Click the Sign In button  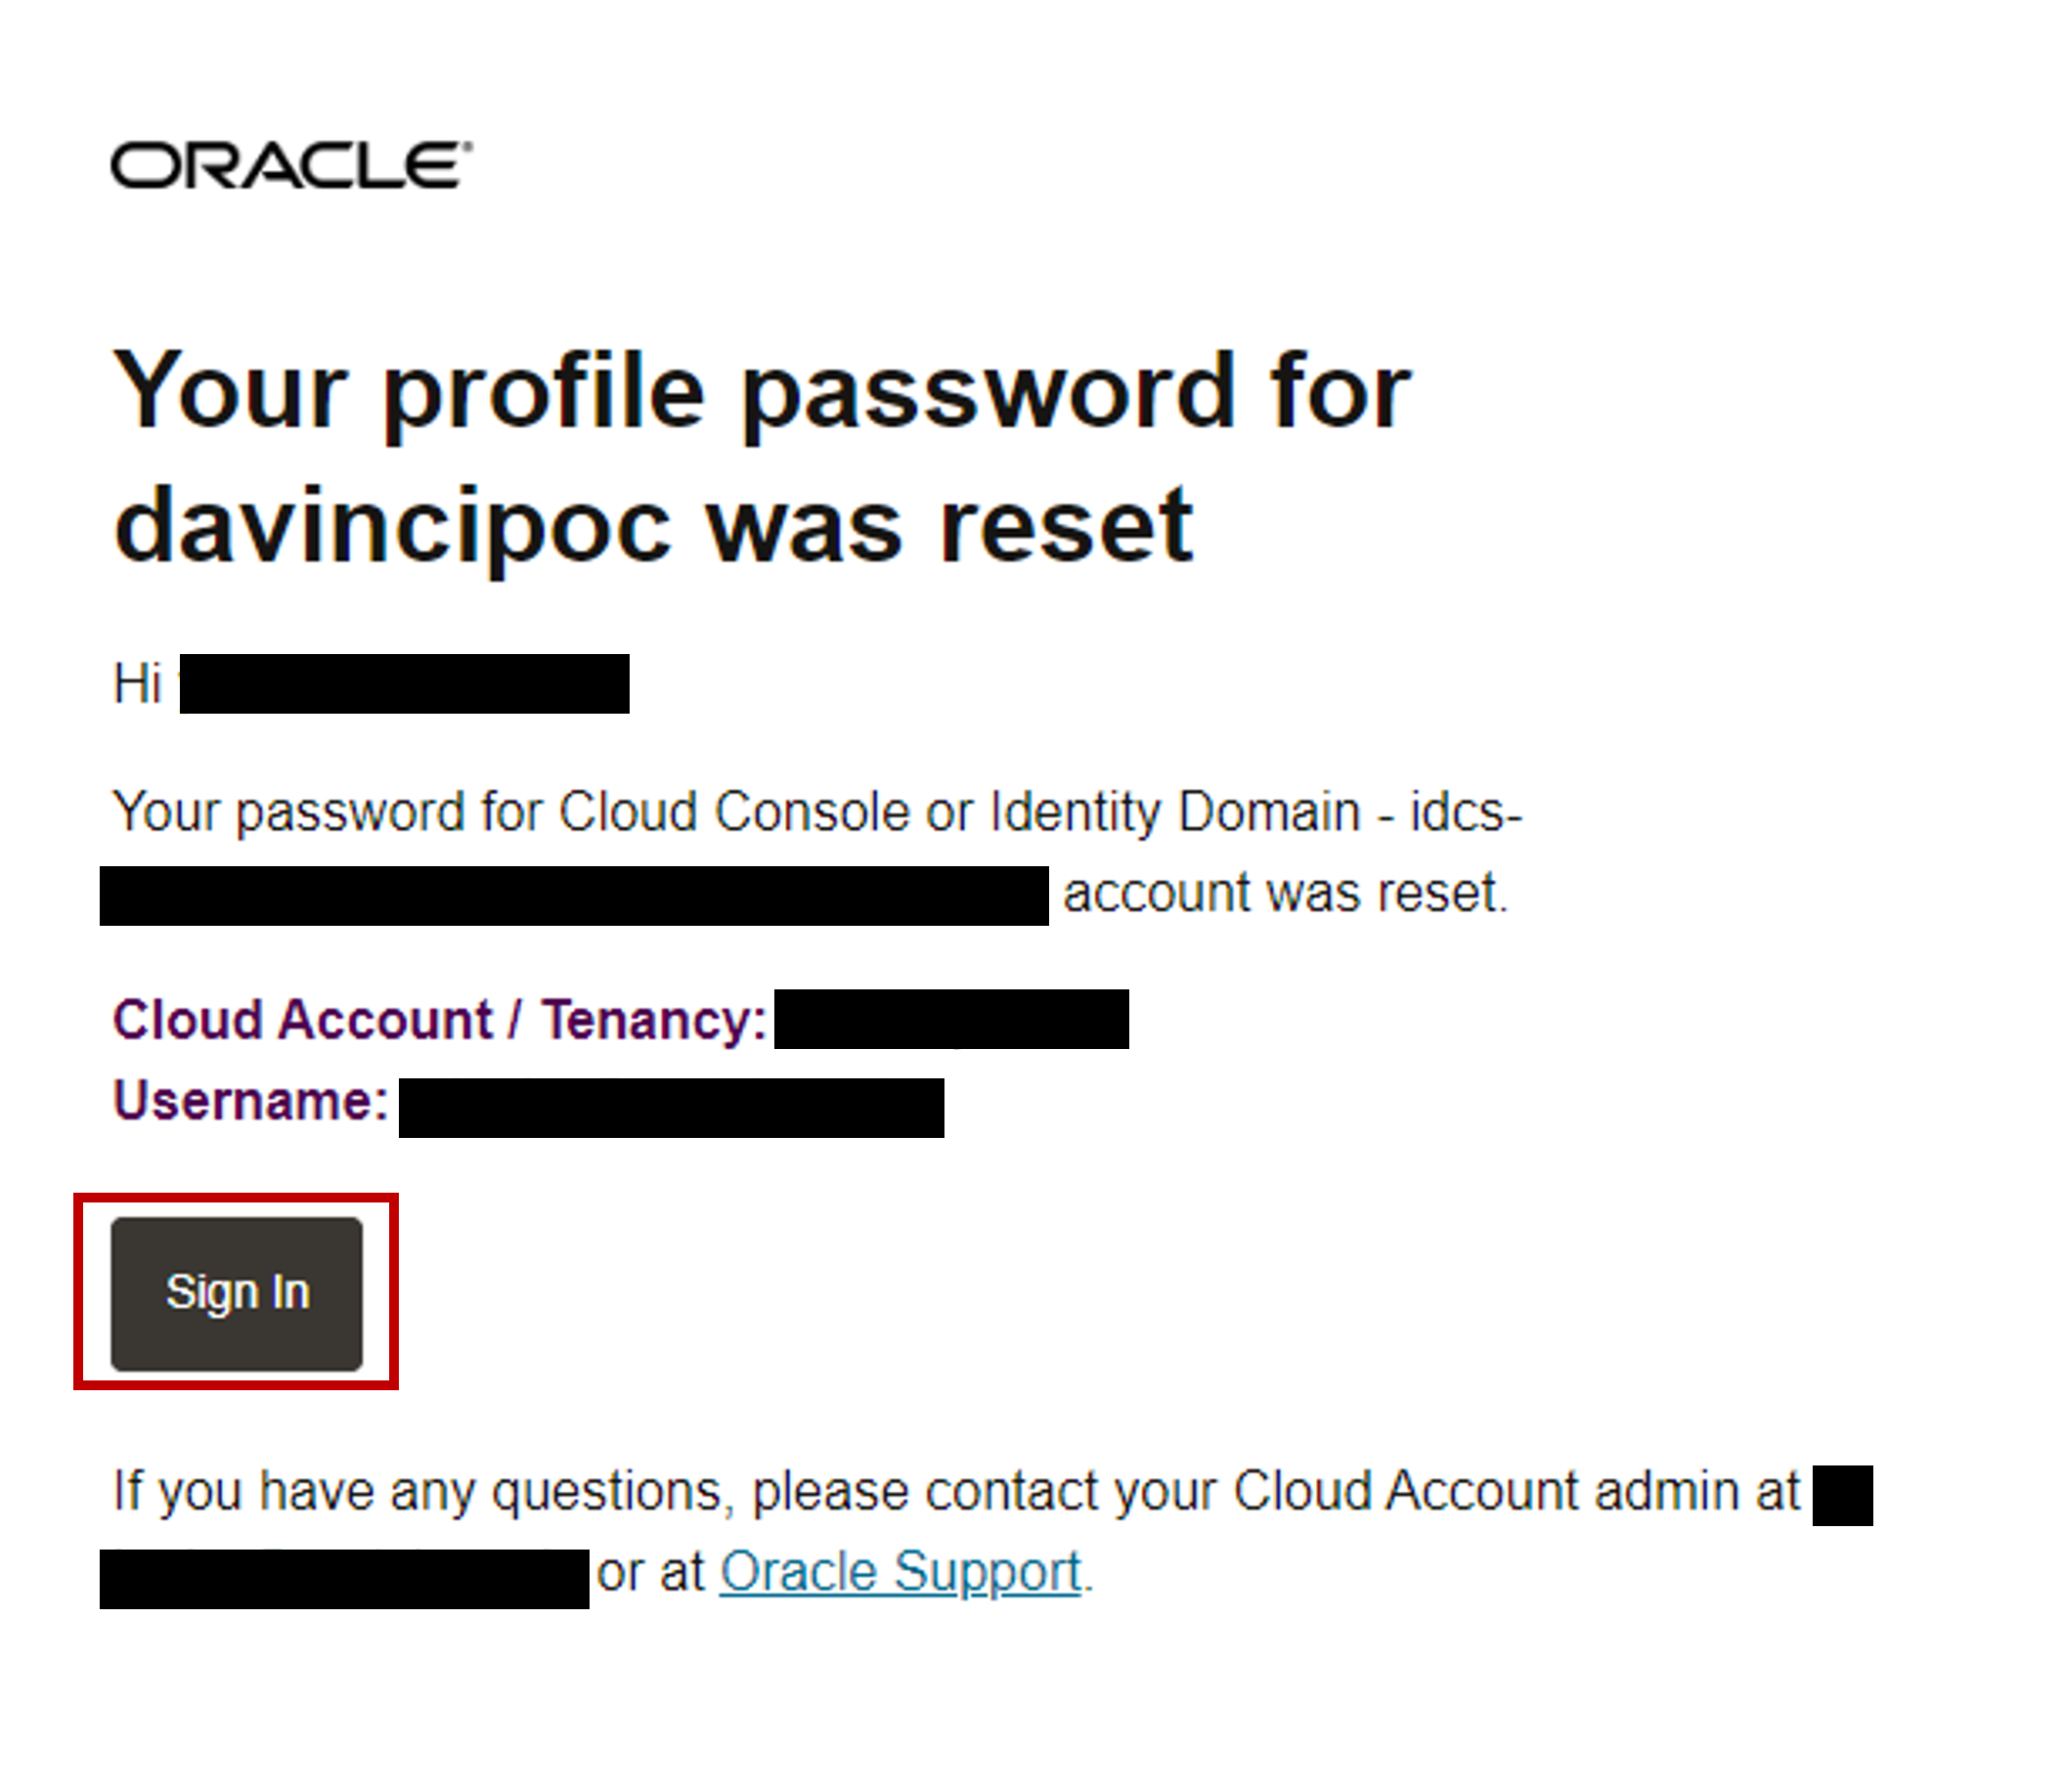(x=236, y=1294)
